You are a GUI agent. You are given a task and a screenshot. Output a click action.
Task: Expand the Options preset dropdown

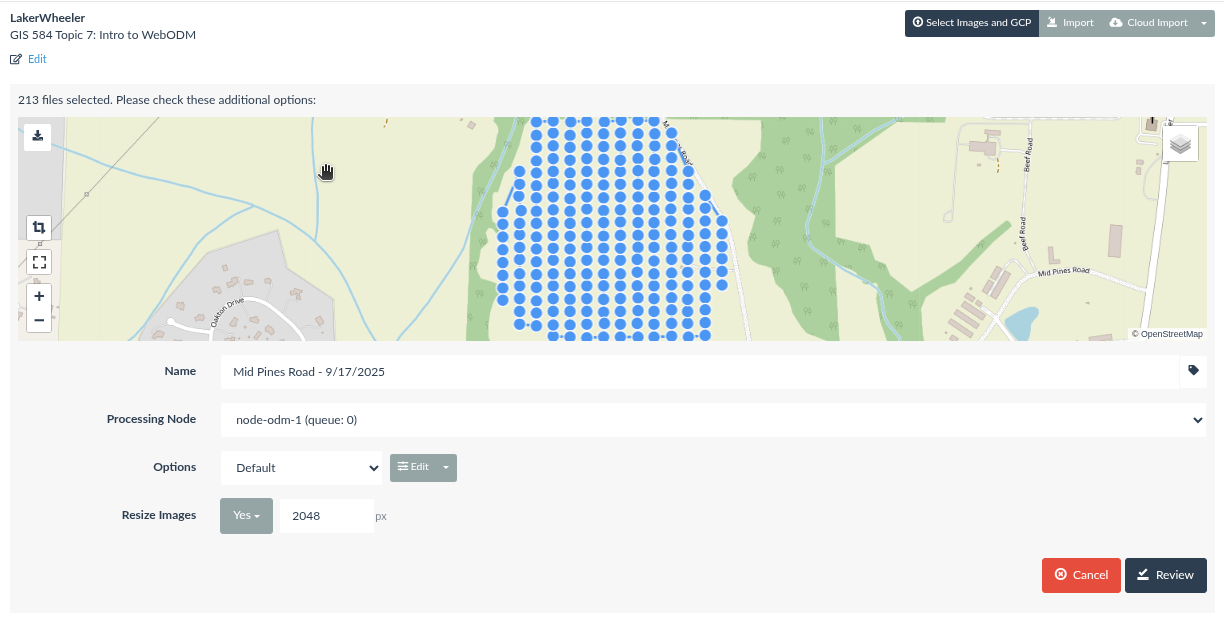point(301,467)
